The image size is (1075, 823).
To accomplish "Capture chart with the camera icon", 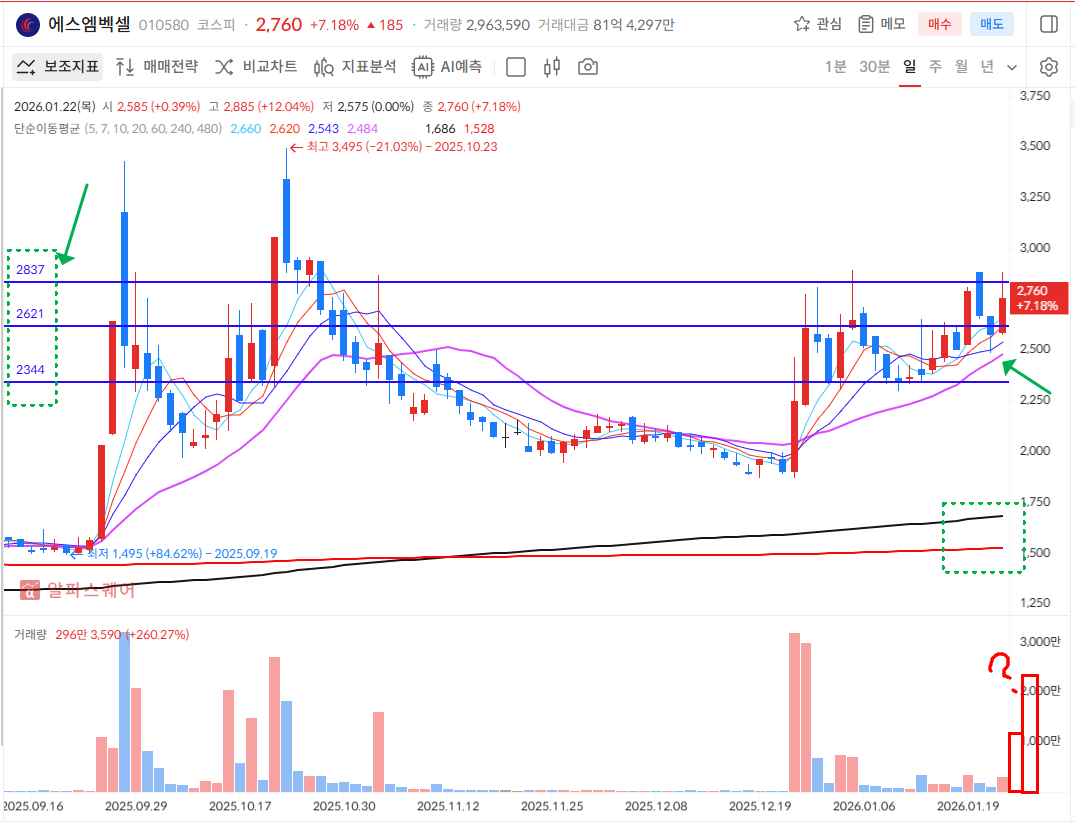I will [588, 67].
